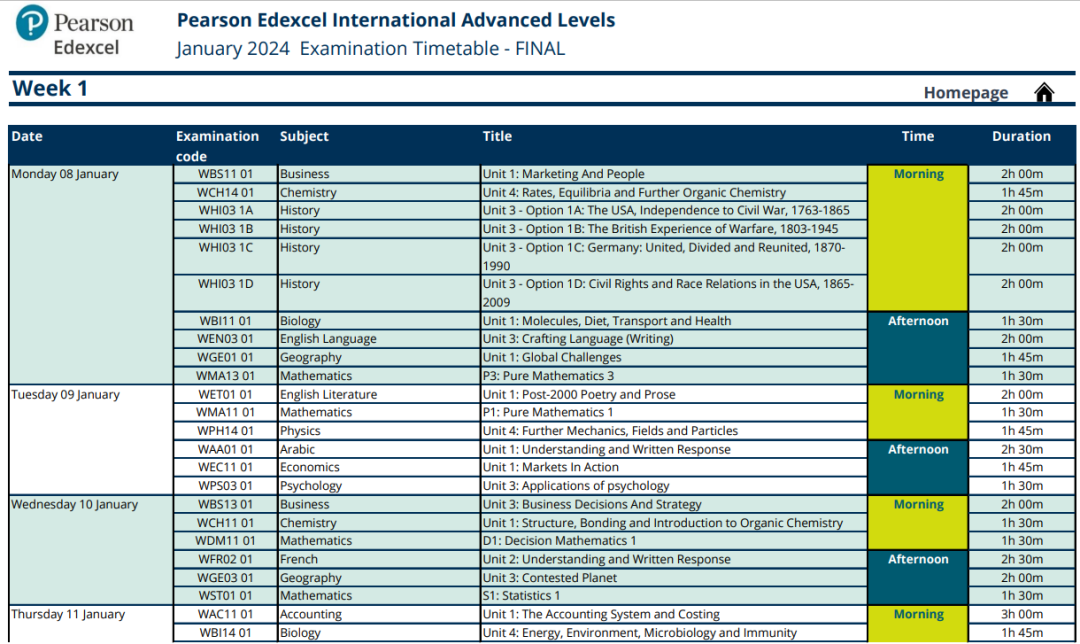Select exam code WPH14 01
Image resolution: width=1080 pixels, height=644 pixels.
pos(225,431)
